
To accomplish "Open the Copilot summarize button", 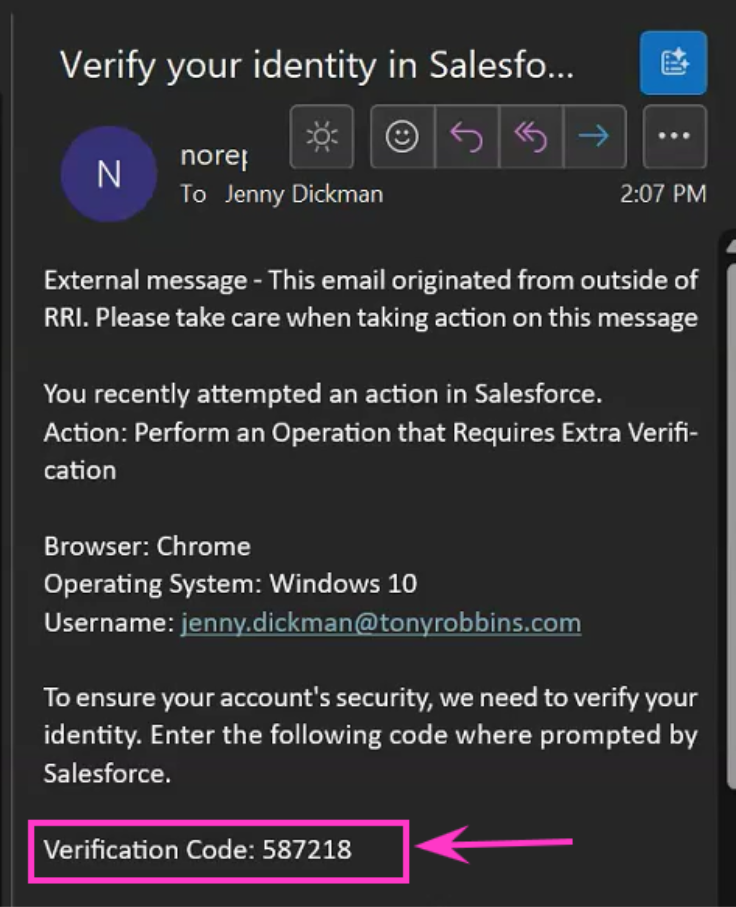I will pyautogui.click(x=673, y=63).
